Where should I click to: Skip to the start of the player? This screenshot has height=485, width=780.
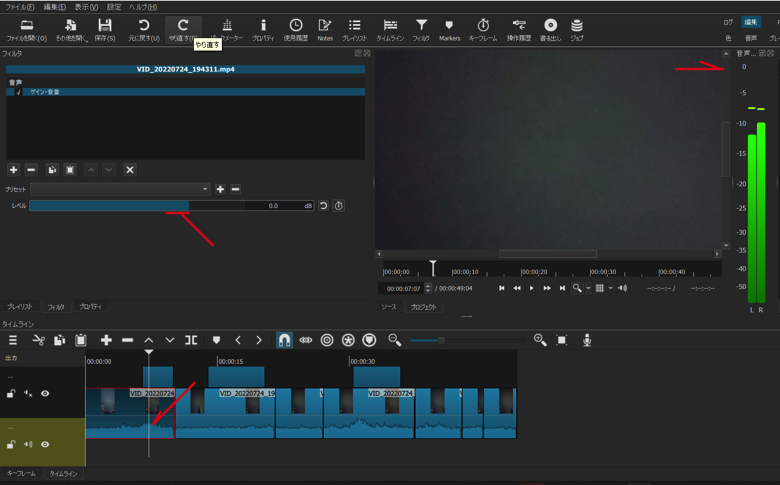tap(501, 288)
